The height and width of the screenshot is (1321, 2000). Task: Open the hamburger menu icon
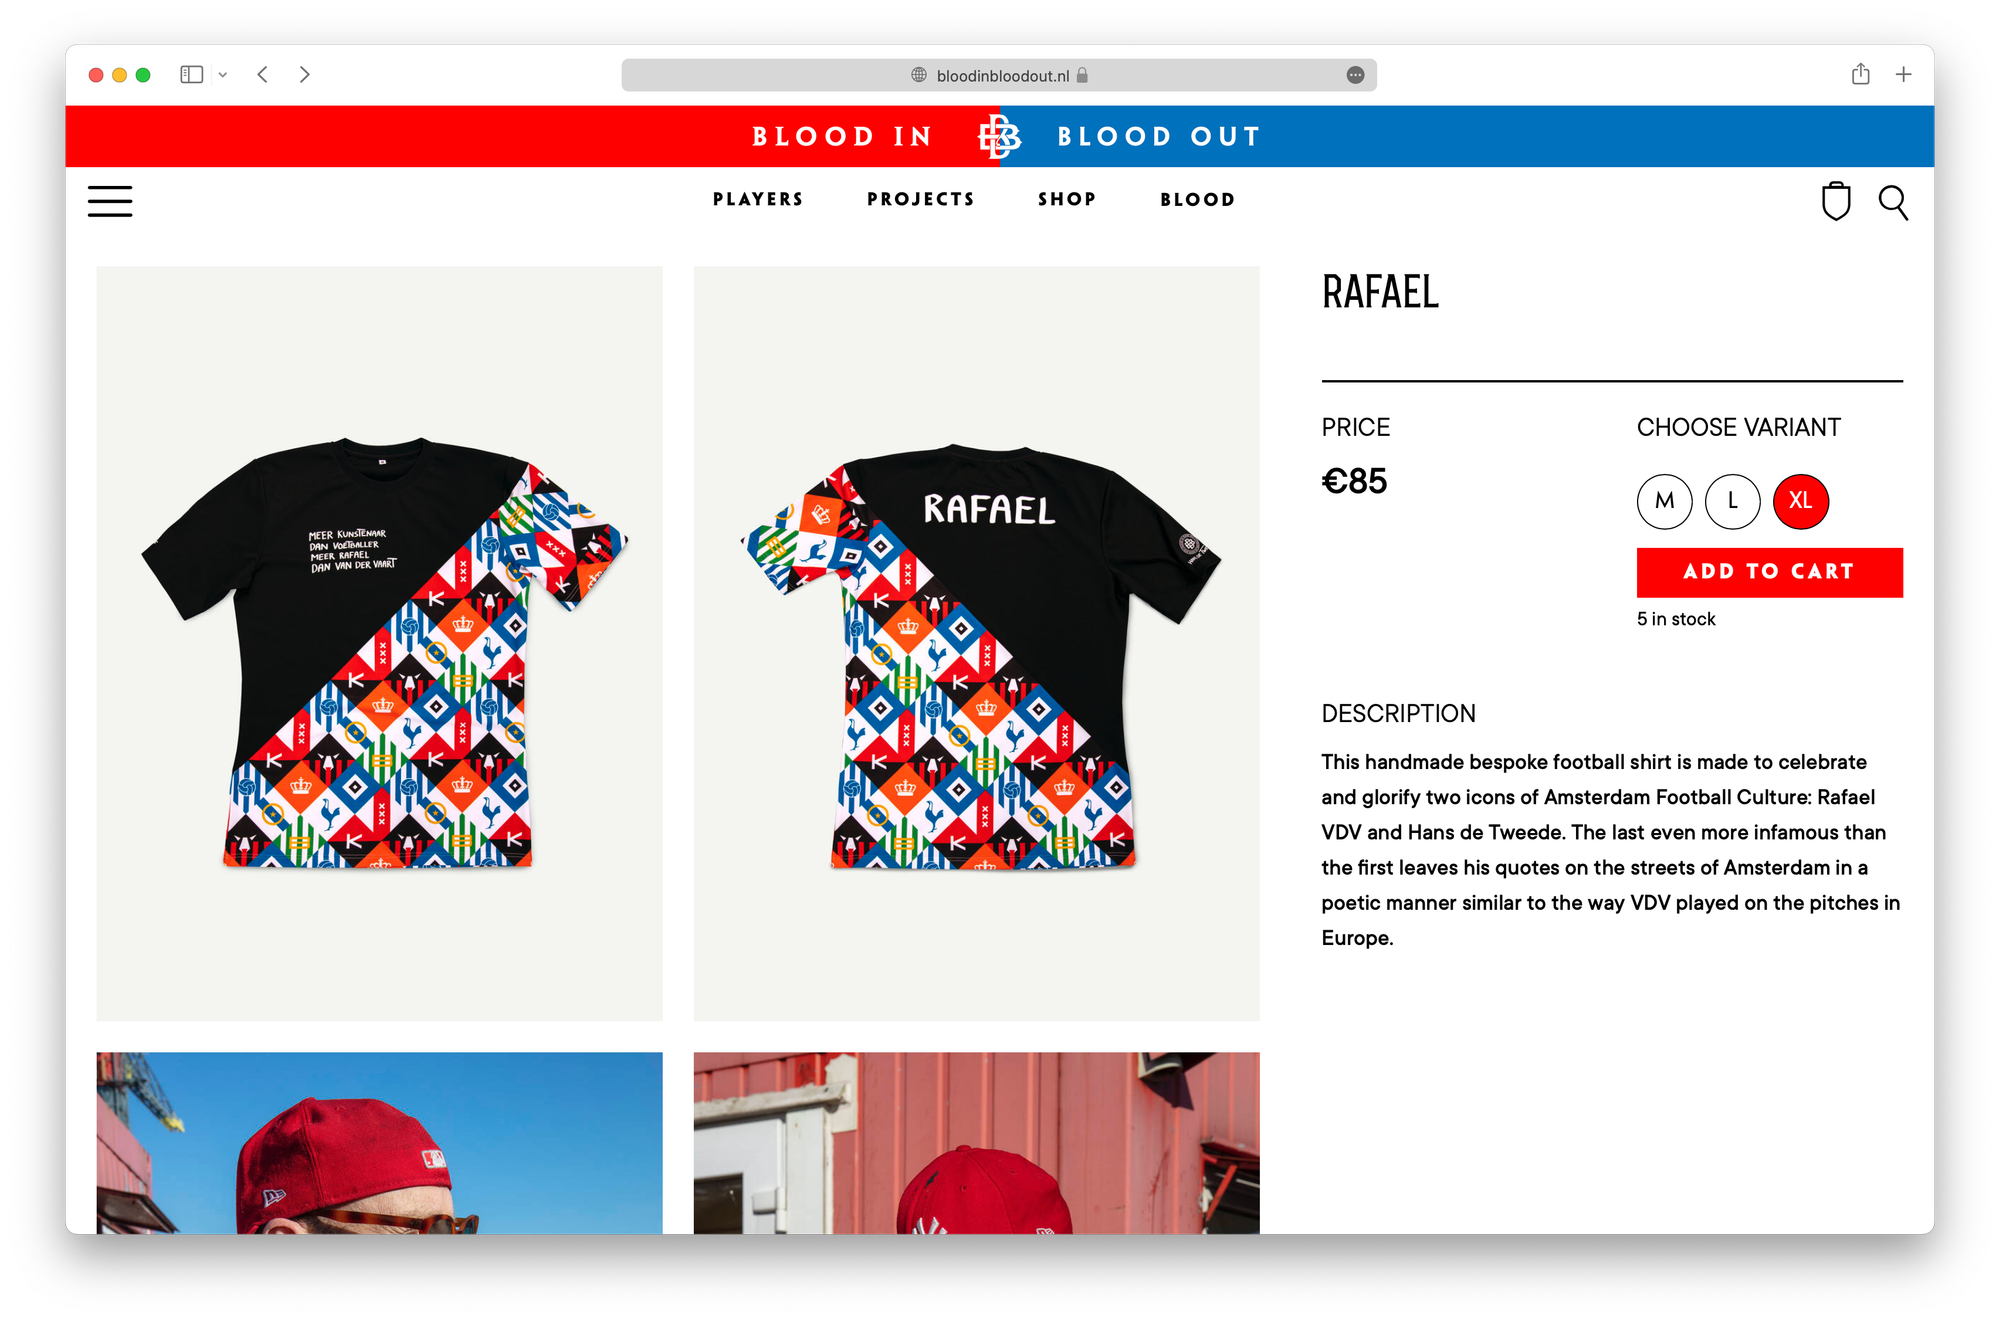click(x=110, y=201)
